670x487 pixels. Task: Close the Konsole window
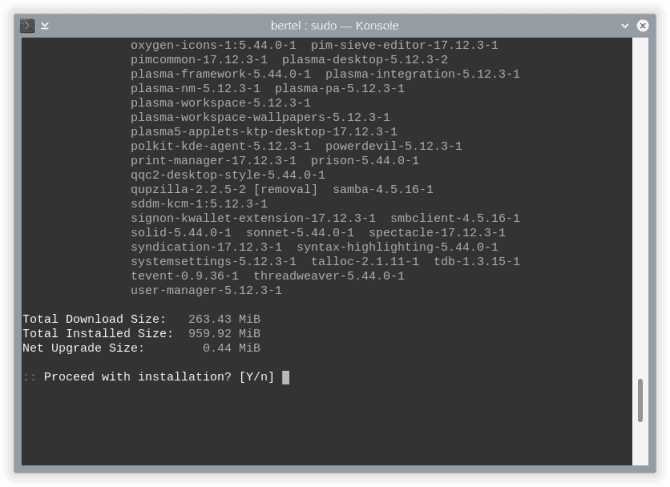click(x=642, y=26)
